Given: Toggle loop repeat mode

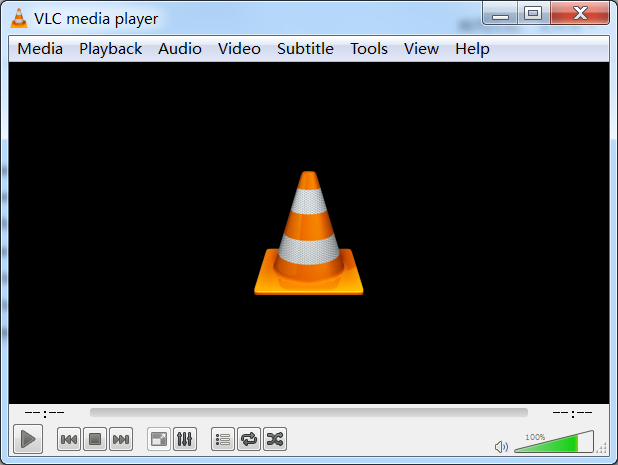Looking at the screenshot, I should tap(249, 439).
